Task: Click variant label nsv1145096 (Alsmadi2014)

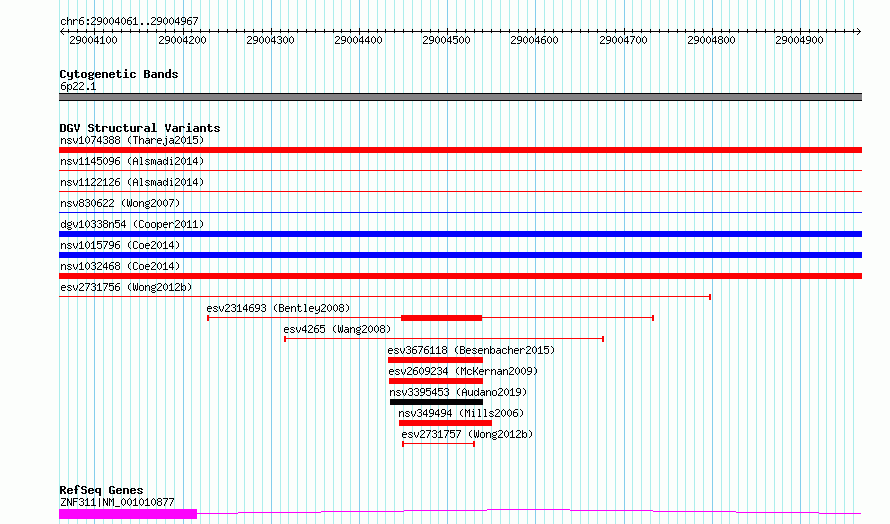Action: 132,161
